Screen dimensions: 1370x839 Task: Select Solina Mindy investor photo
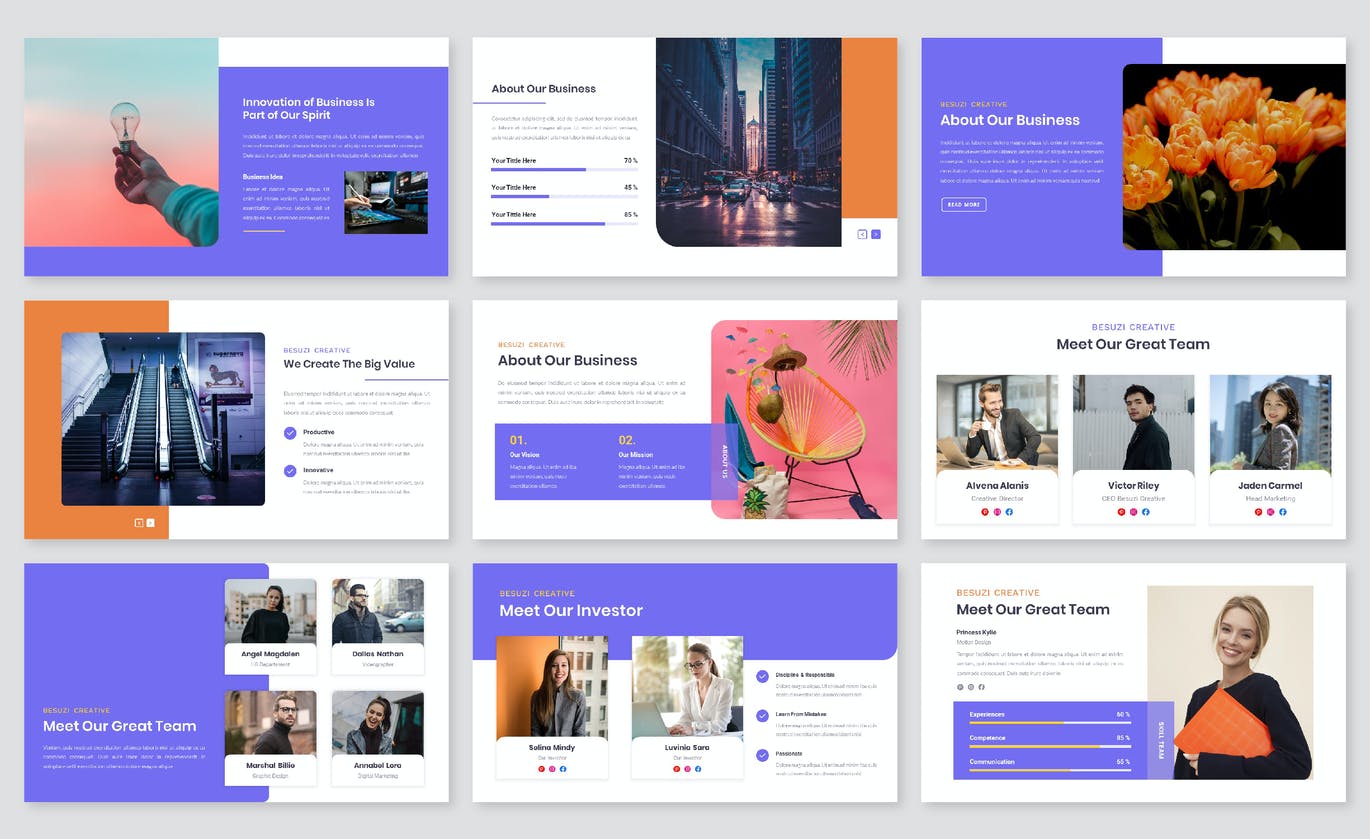pyautogui.click(x=552, y=688)
